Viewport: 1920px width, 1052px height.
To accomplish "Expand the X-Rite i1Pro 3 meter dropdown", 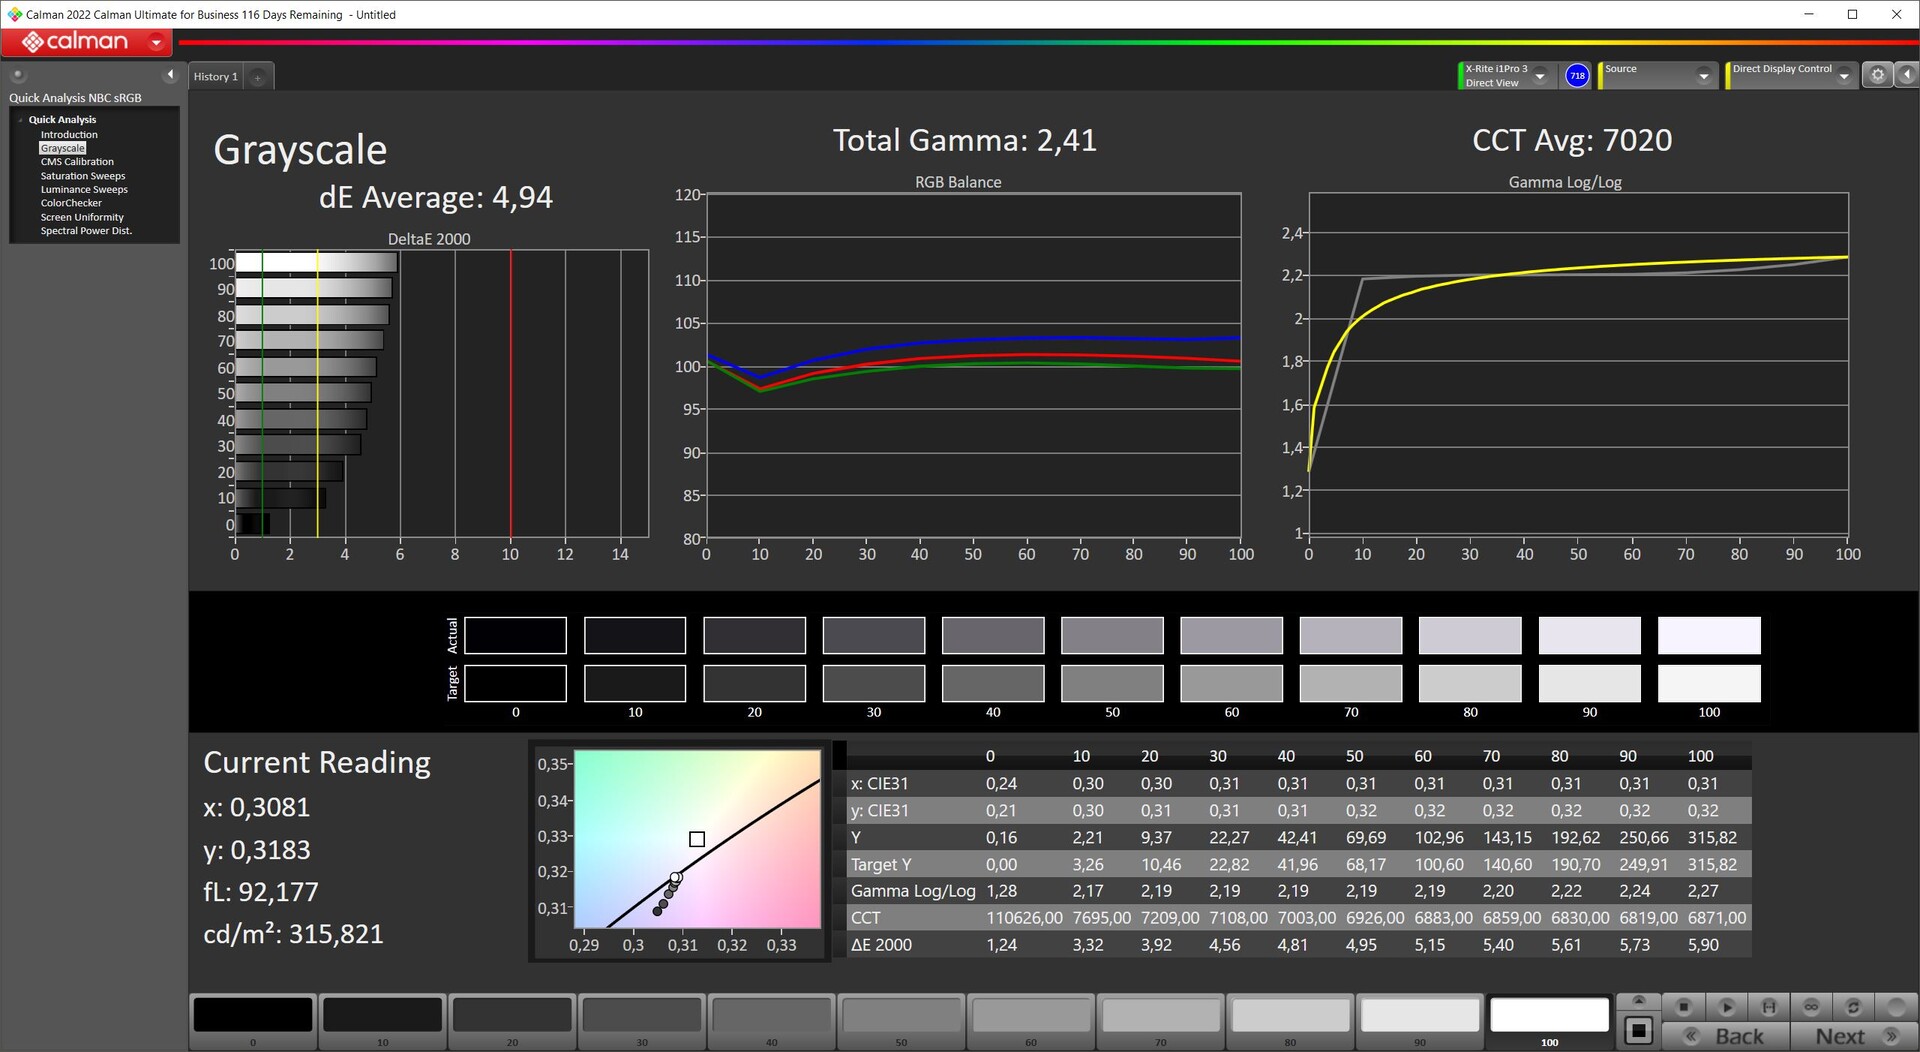I will [1540, 76].
